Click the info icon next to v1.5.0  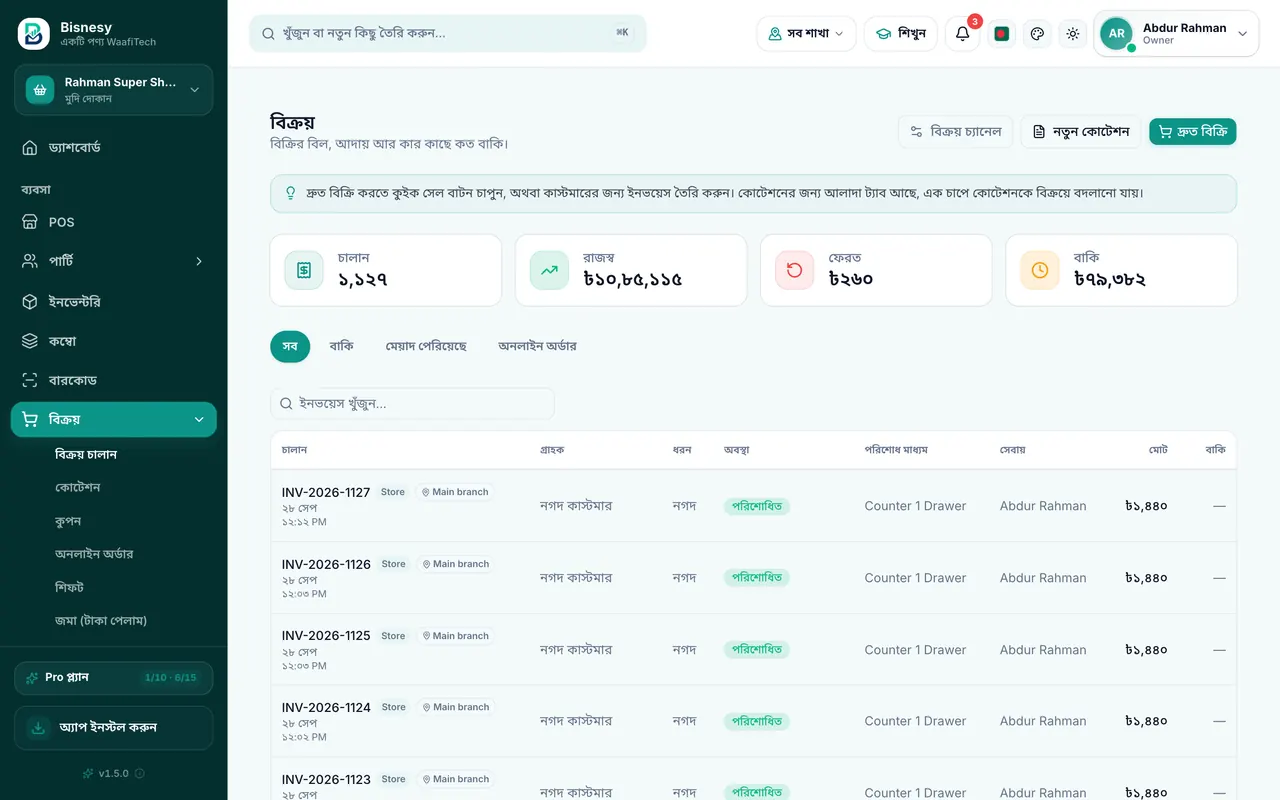(x=140, y=773)
